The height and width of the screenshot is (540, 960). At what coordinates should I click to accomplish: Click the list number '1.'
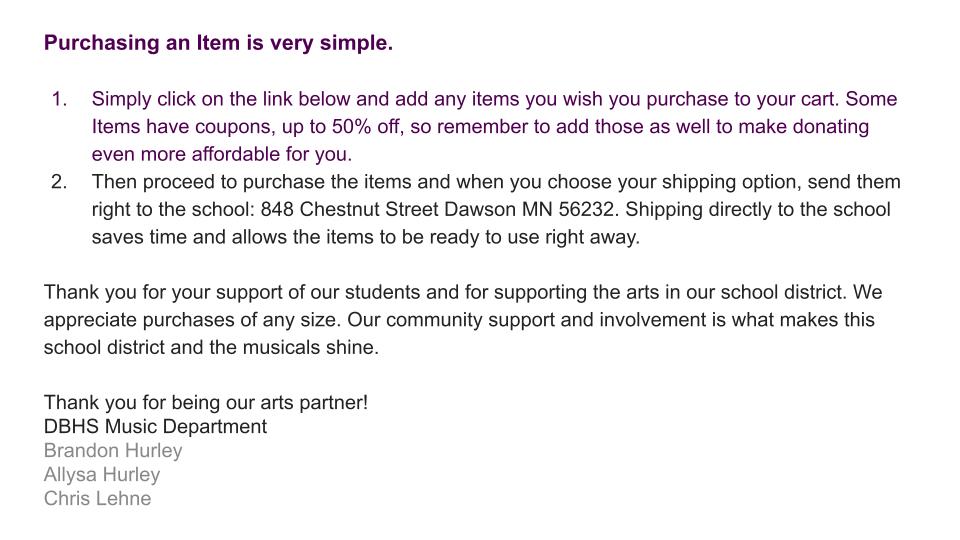tap(59, 99)
